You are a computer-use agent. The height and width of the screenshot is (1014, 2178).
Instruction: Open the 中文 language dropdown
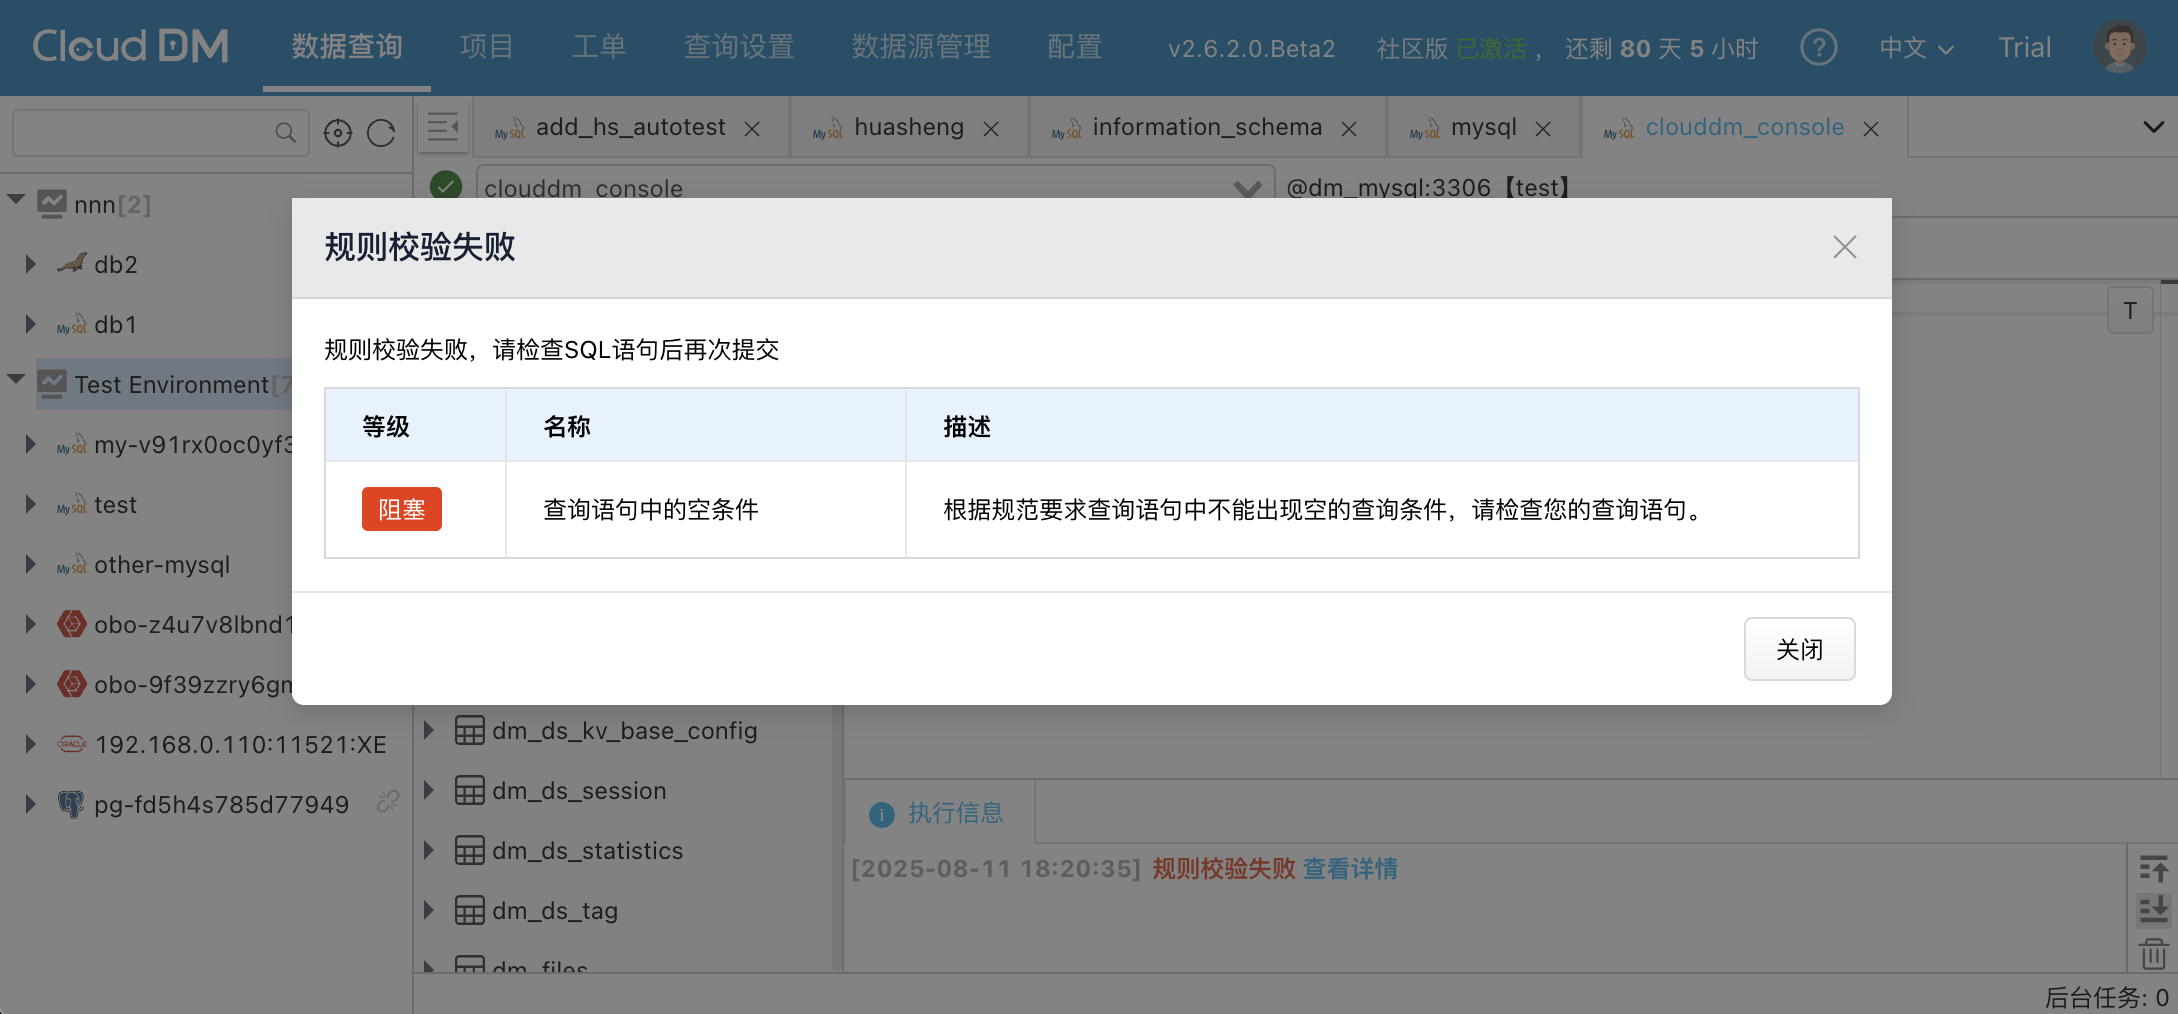pyautogui.click(x=1915, y=48)
